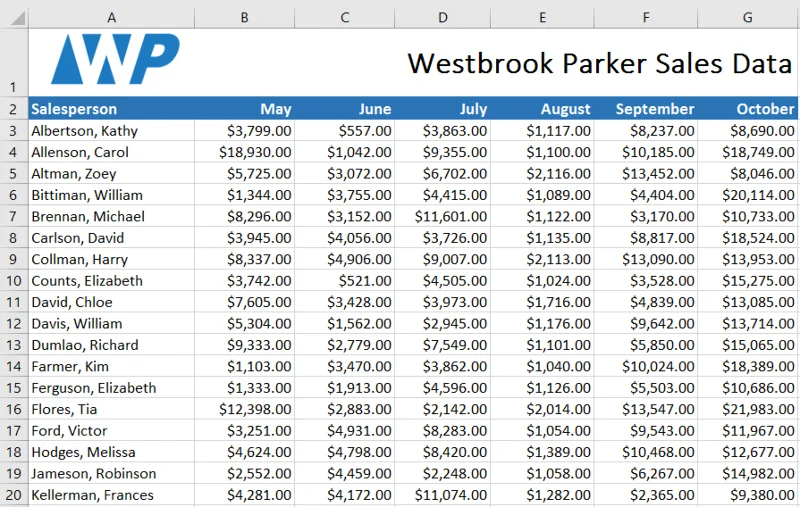
Task: Select cell containing Collman, Harry
Action: [111, 259]
